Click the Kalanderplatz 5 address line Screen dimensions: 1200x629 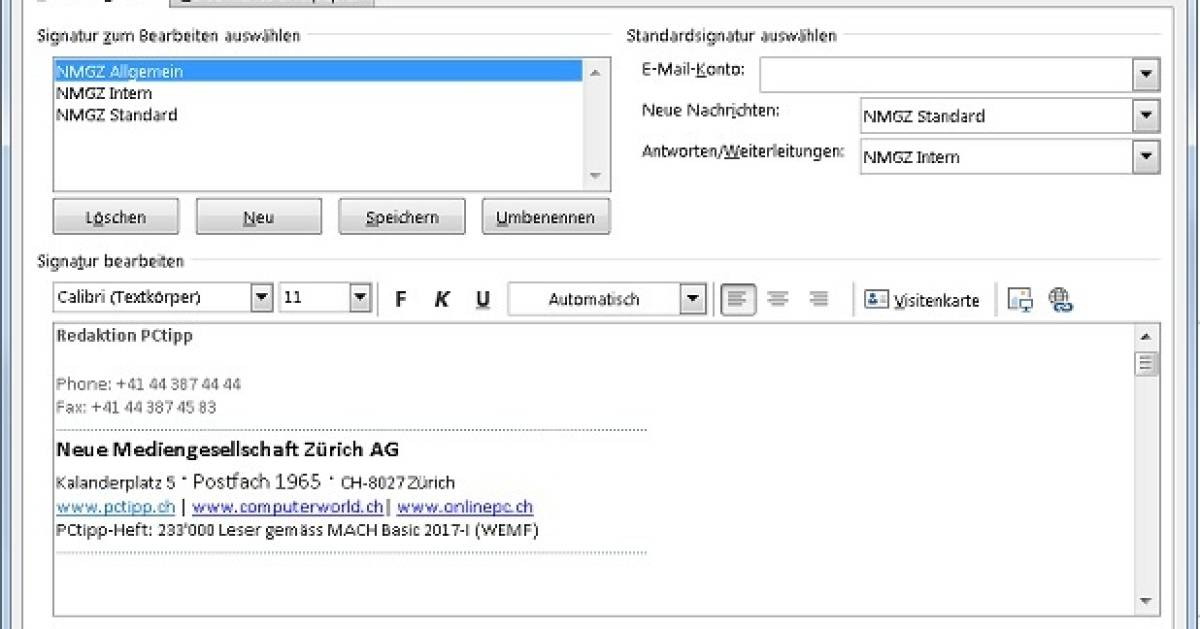click(256, 481)
